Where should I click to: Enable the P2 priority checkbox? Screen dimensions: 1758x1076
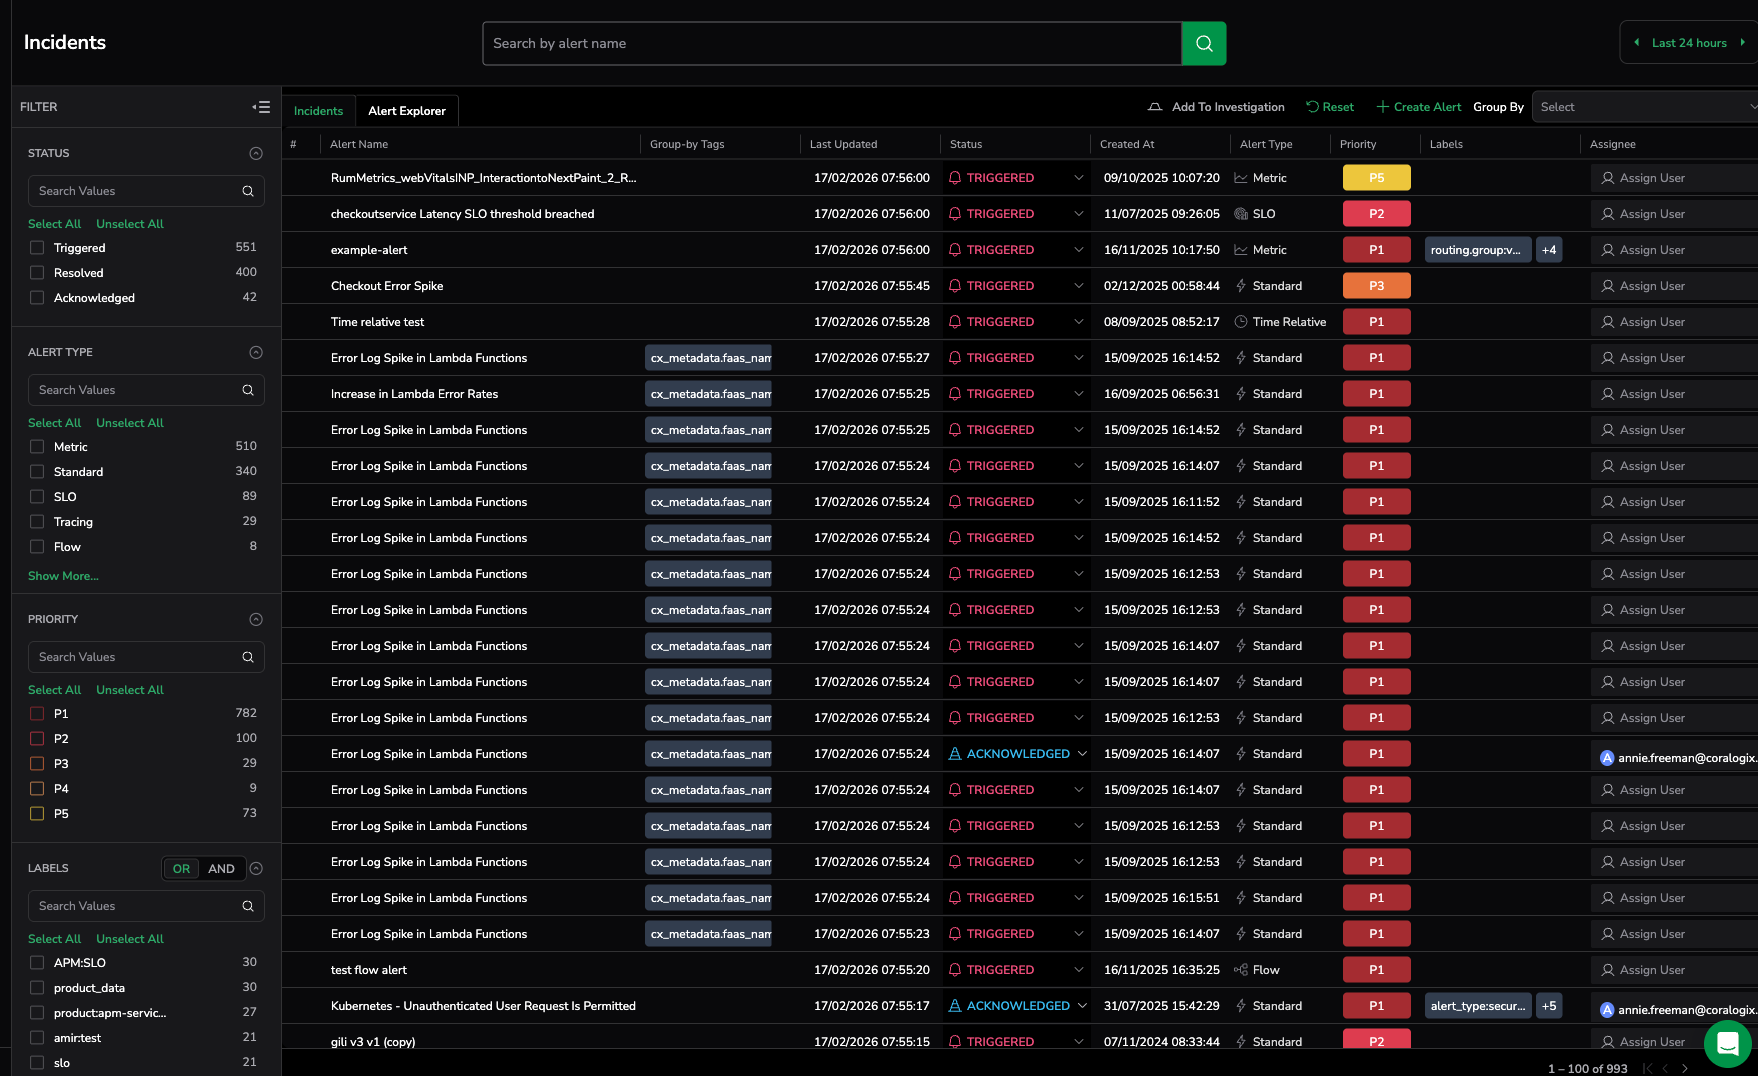pos(37,739)
